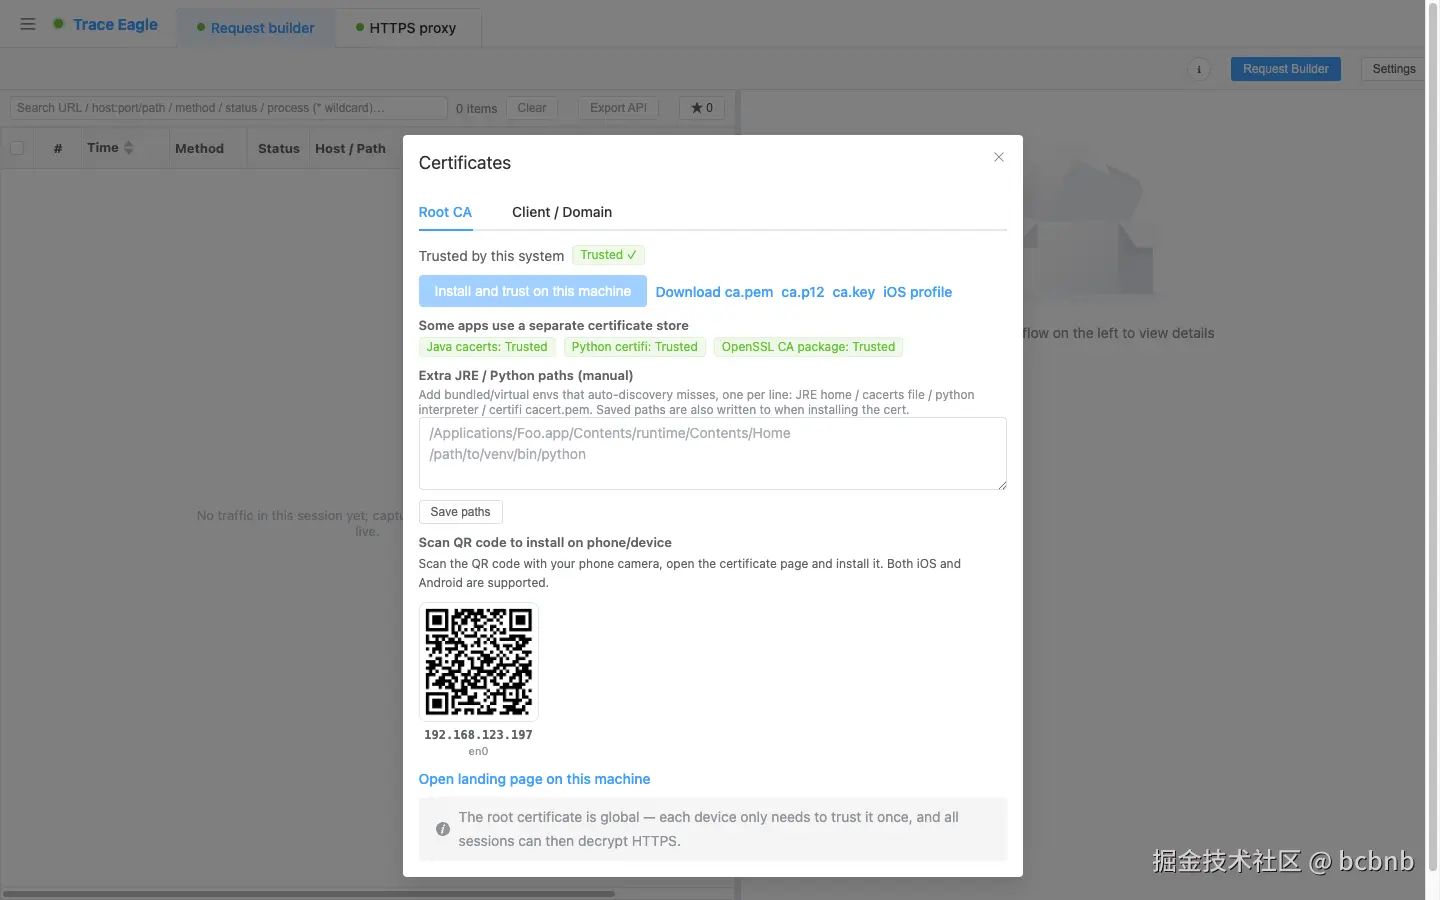Viewport: 1440px width, 900px height.
Task: Open the hamburger menu icon
Action: point(28,24)
